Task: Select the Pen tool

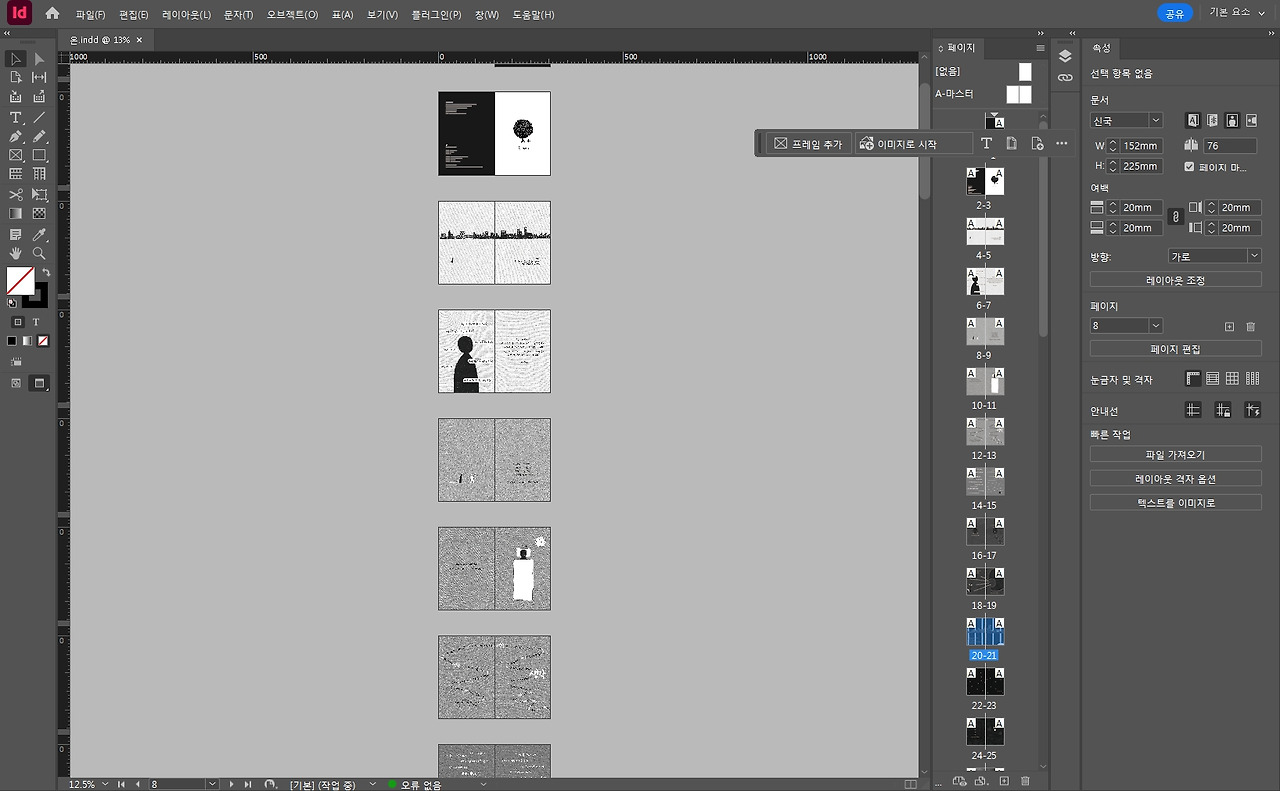Action: [x=16, y=136]
